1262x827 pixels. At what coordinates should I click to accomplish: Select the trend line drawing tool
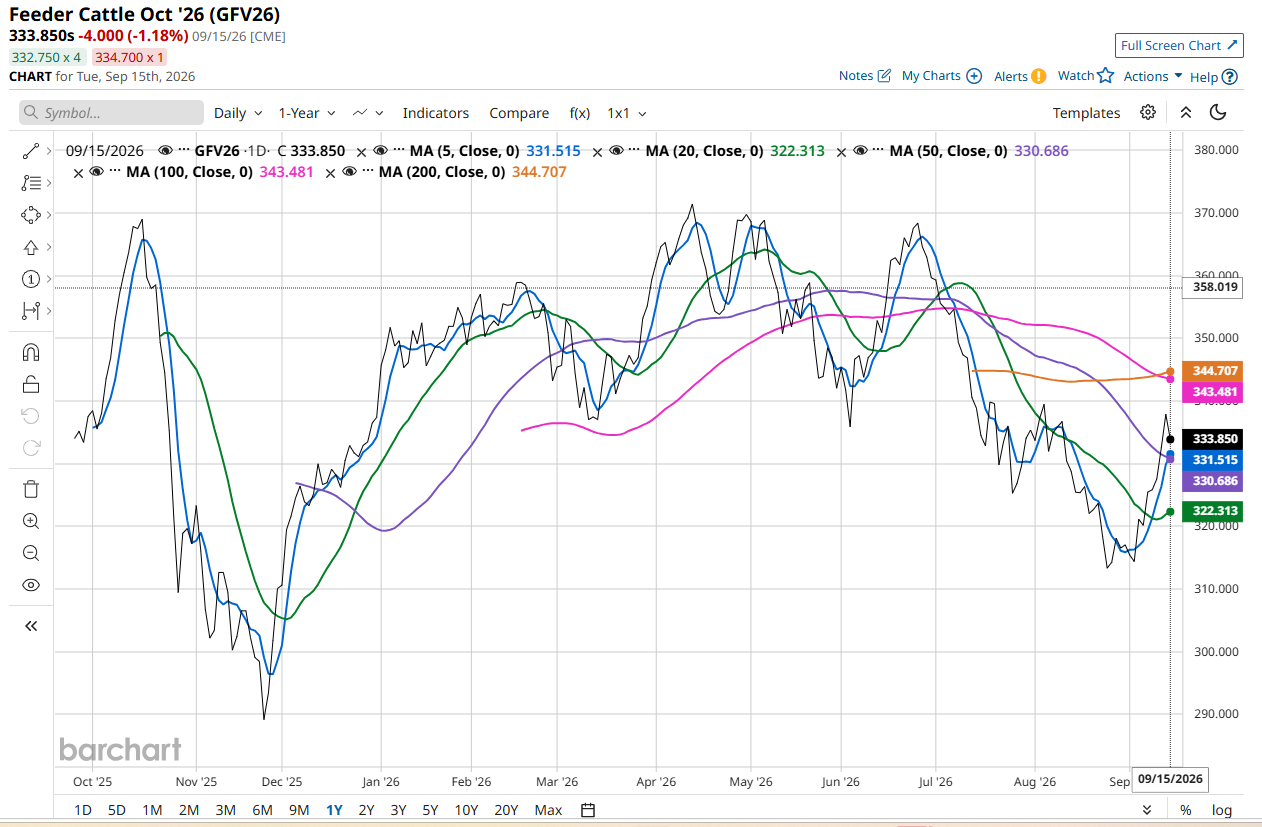(30, 151)
